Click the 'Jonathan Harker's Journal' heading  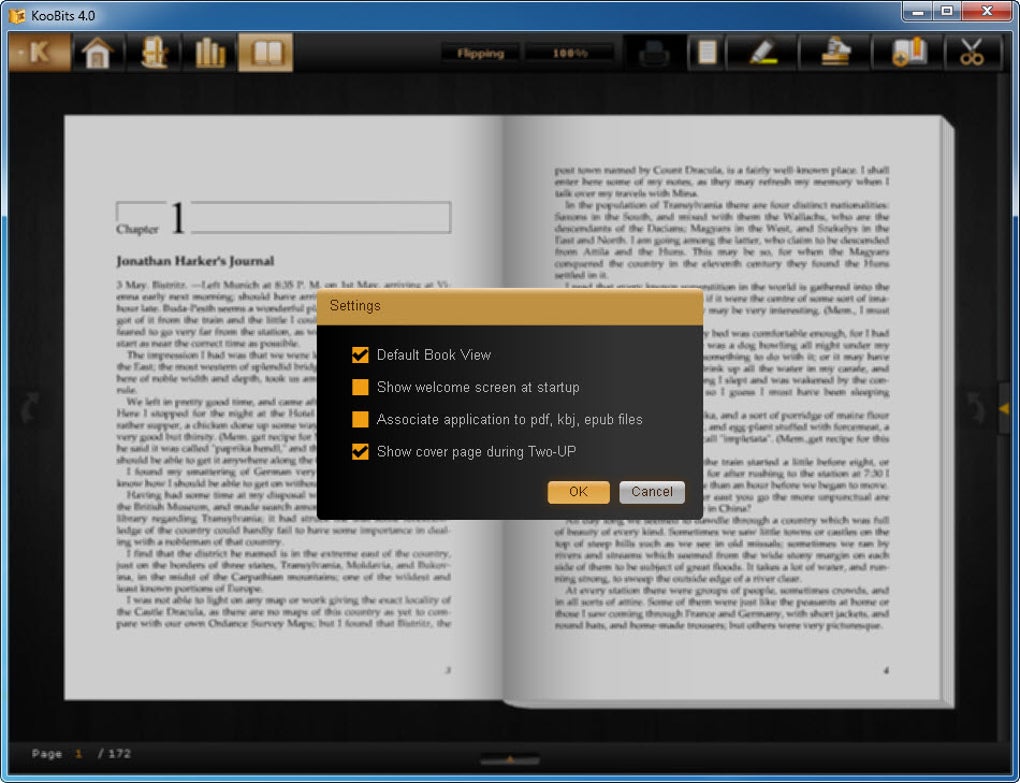coord(195,261)
